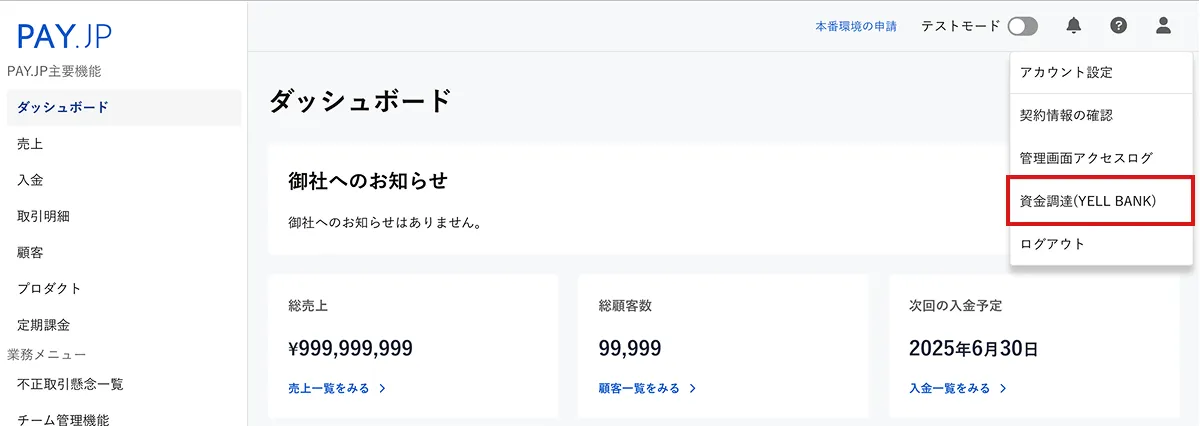Open 不正取引懸念一覧 in the sidebar
Viewport: 1200px width, 426px height.
pyautogui.click(x=70, y=384)
